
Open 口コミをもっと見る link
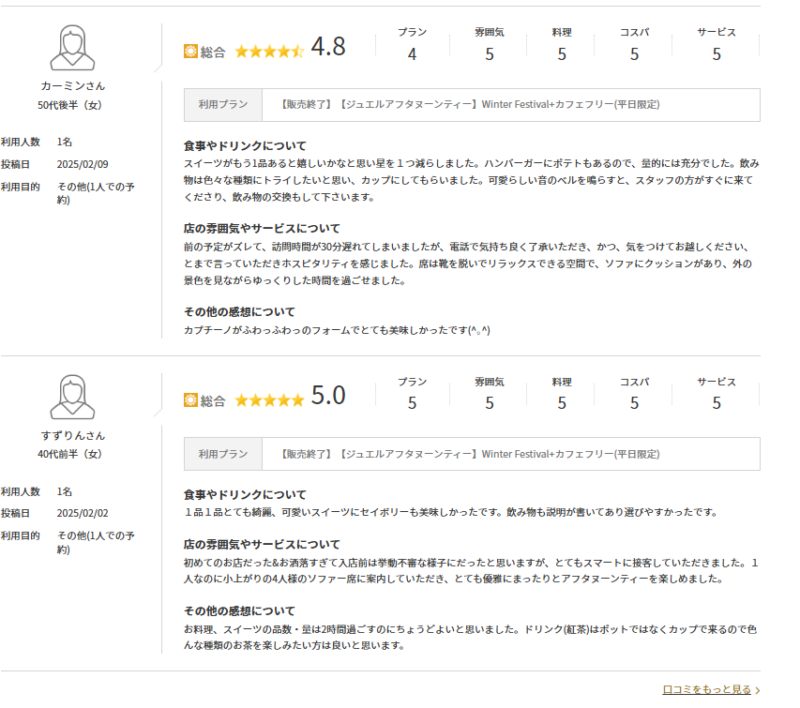point(707,690)
